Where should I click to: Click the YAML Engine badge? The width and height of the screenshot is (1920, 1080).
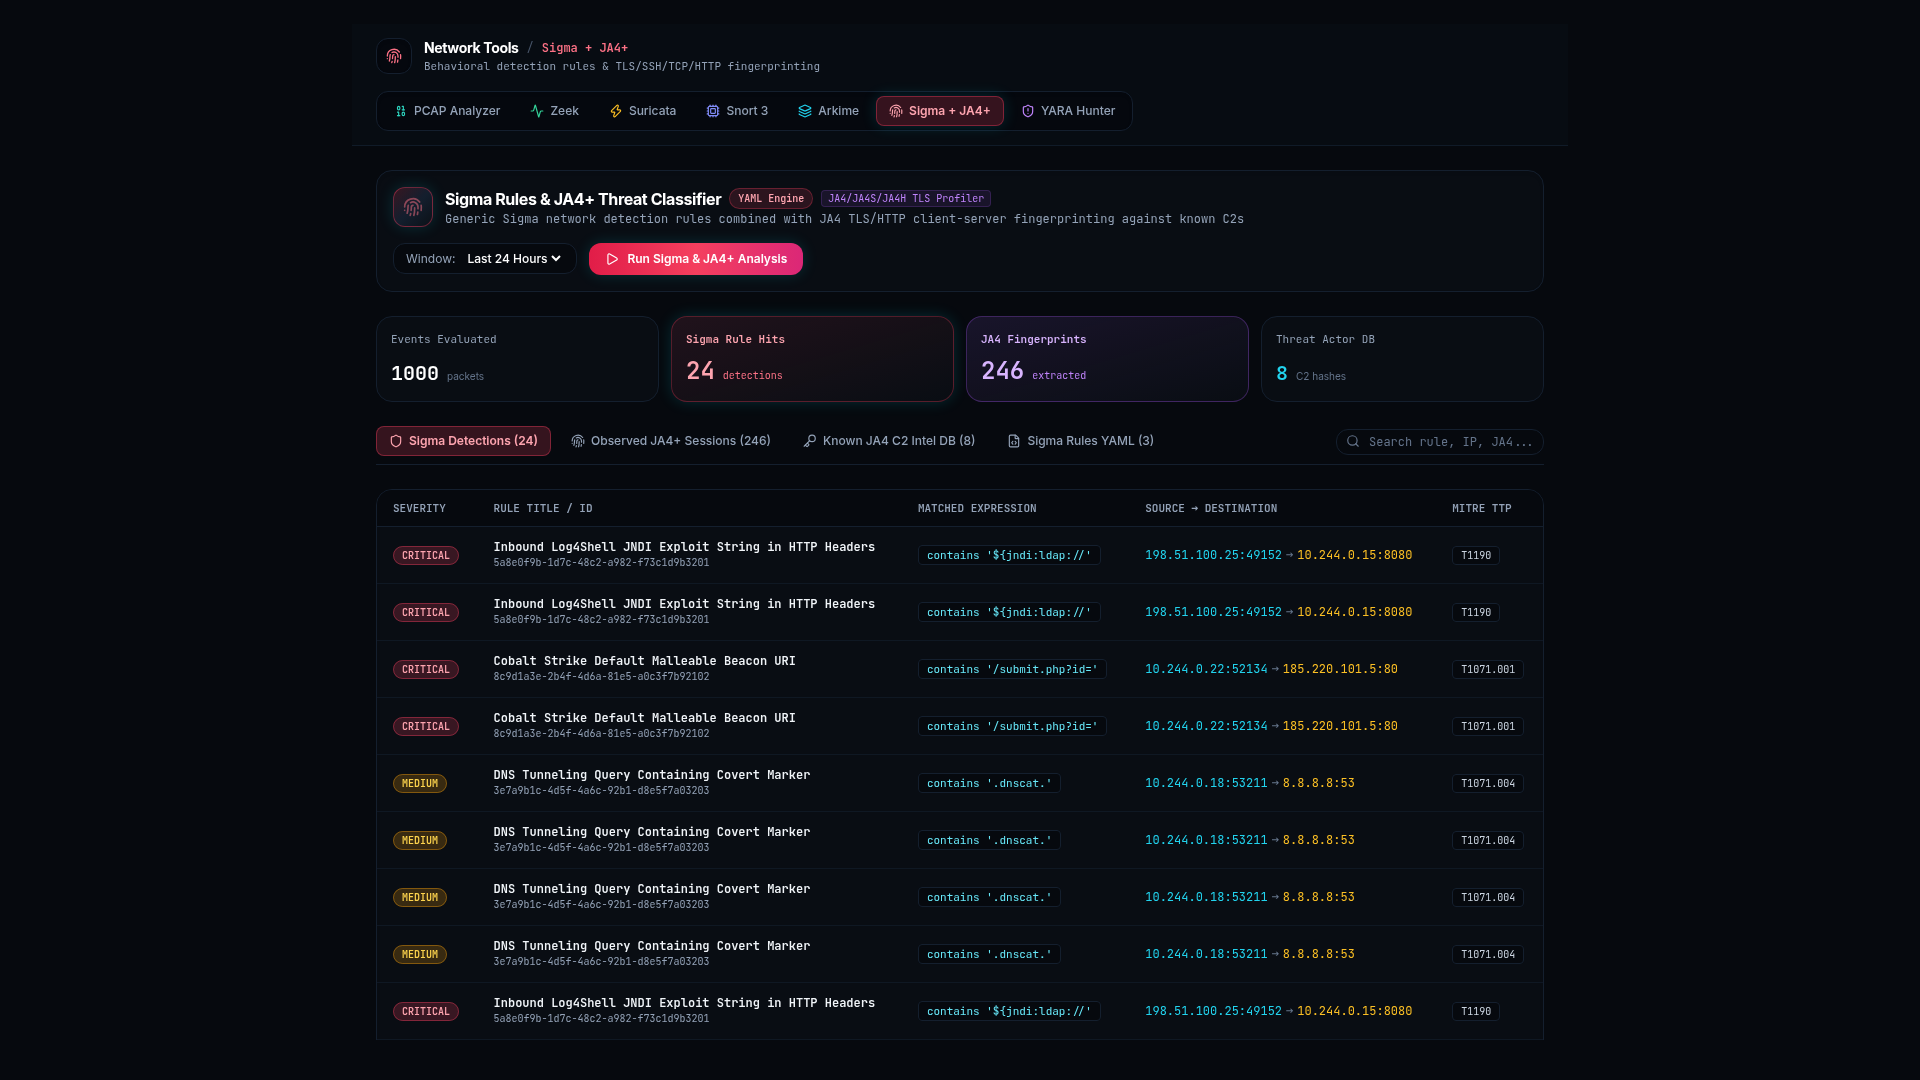(771, 199)
